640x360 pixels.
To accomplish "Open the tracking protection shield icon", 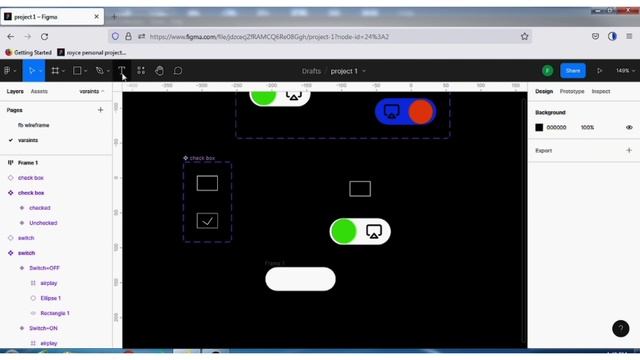I will 115,36.
